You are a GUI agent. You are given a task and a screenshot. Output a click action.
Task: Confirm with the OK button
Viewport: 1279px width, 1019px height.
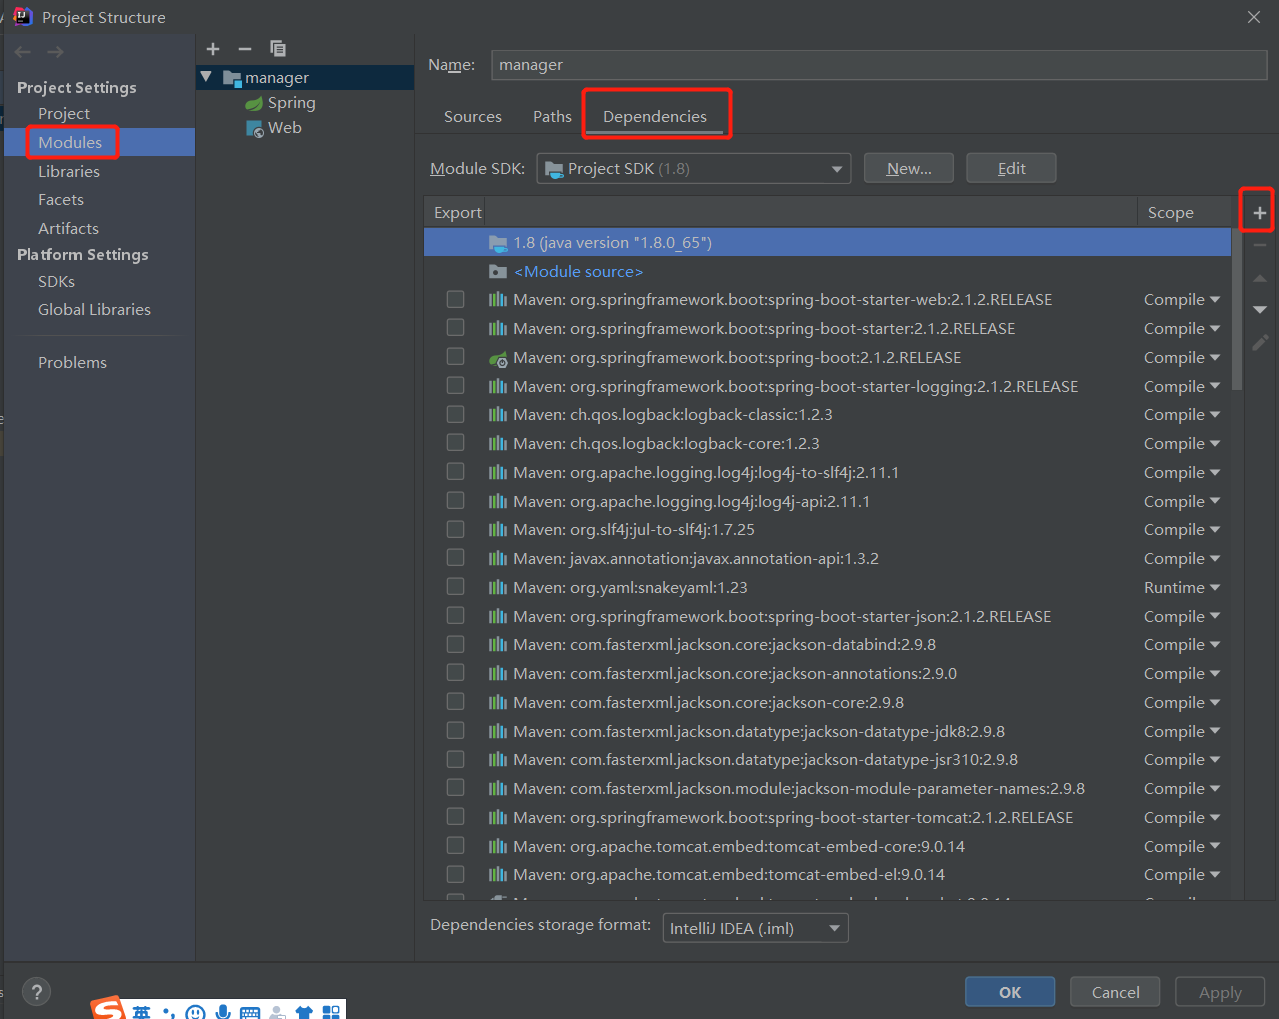point(1010,992)
